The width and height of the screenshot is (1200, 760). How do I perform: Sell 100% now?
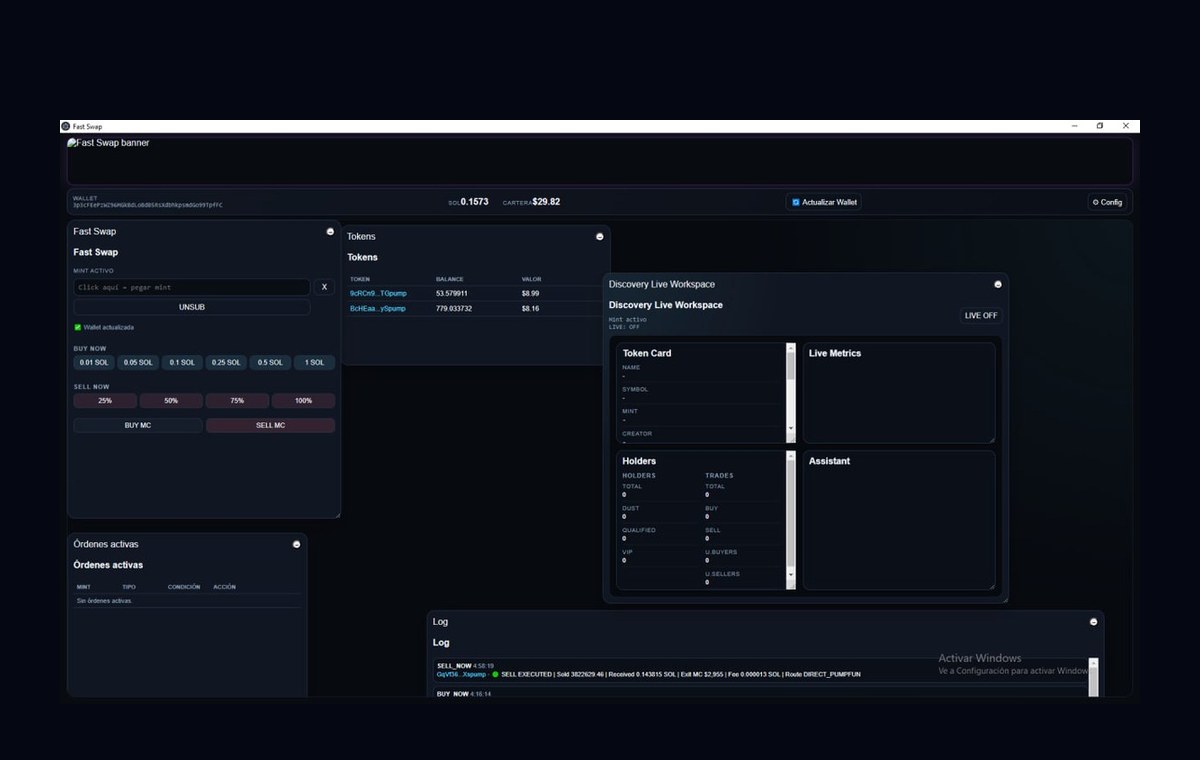(304, 400)
